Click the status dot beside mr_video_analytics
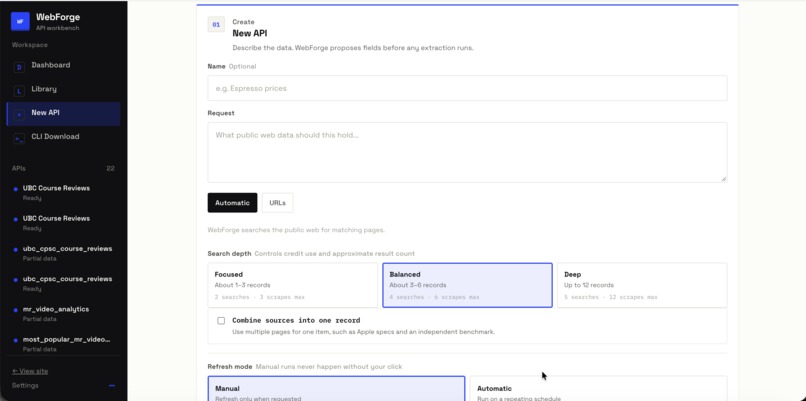The image size is (806, 401). pyautogui.click(x=15, y=310)
